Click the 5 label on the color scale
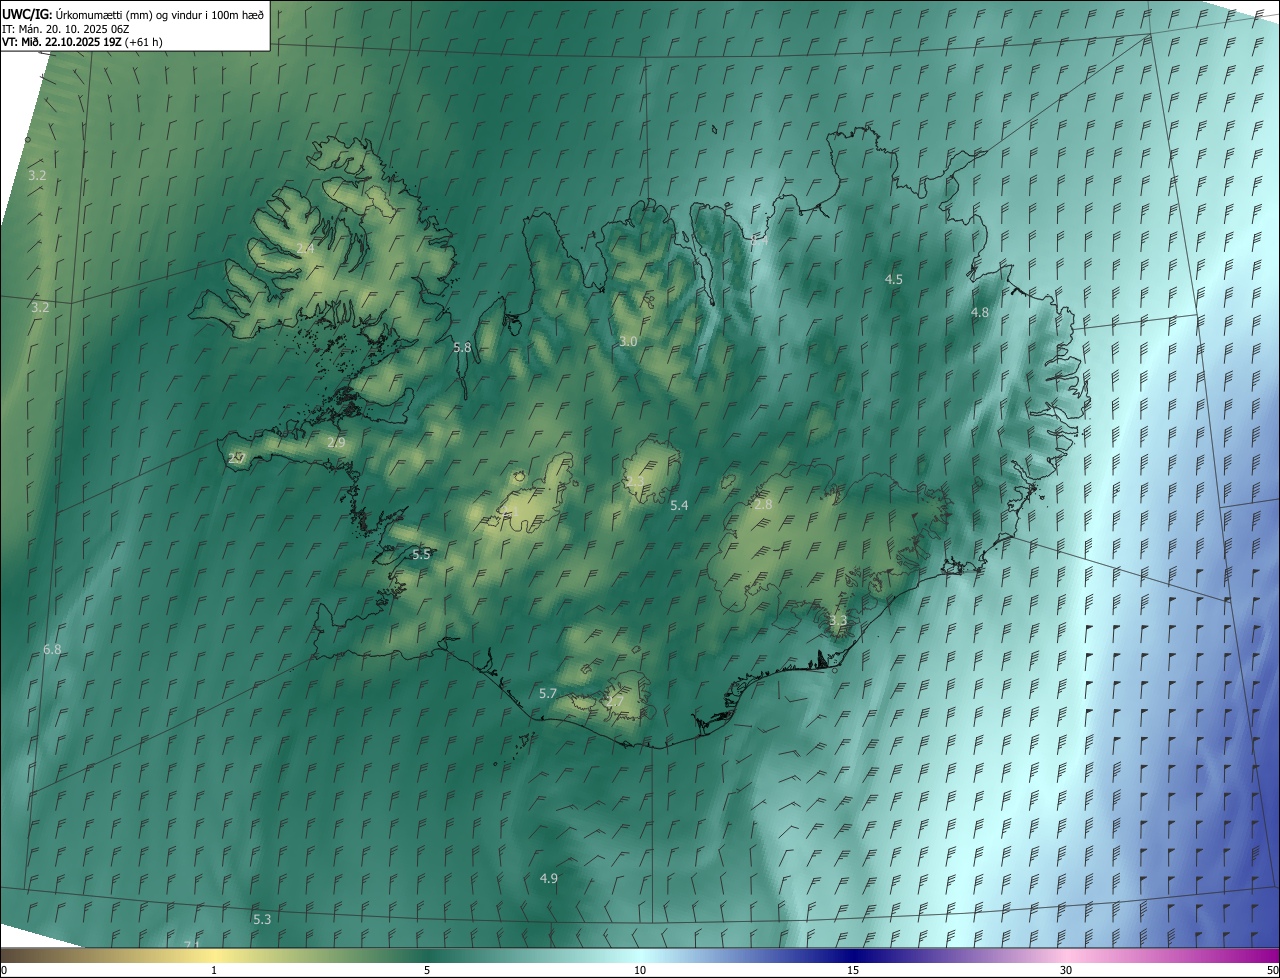Viewport: 1280px width, 978px height. click(427, 970)
